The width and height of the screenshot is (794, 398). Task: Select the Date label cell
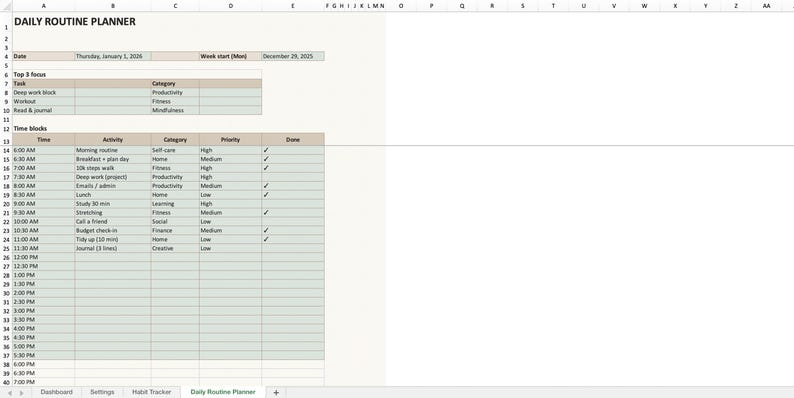coord(44,56)
